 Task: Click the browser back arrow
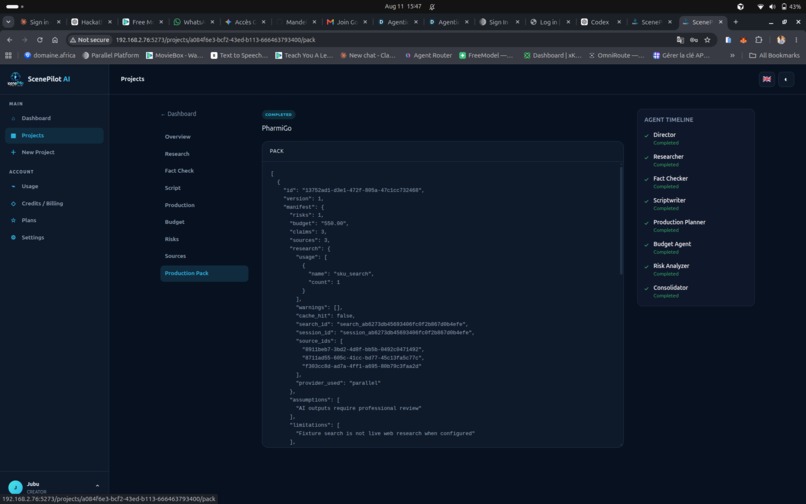10,40
